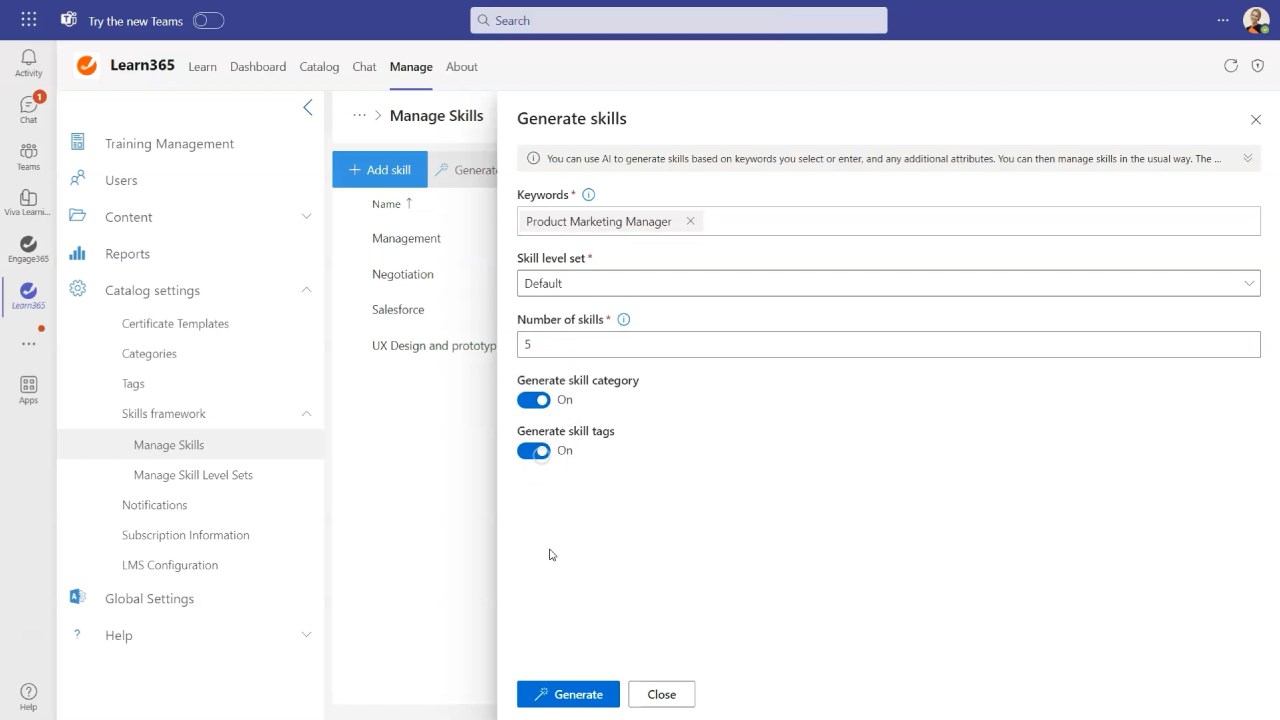Viewport: 1280px width, 720px height.
Task: Click the Reports chart icon
Action: pyautogui.click(x=78, y=253)
